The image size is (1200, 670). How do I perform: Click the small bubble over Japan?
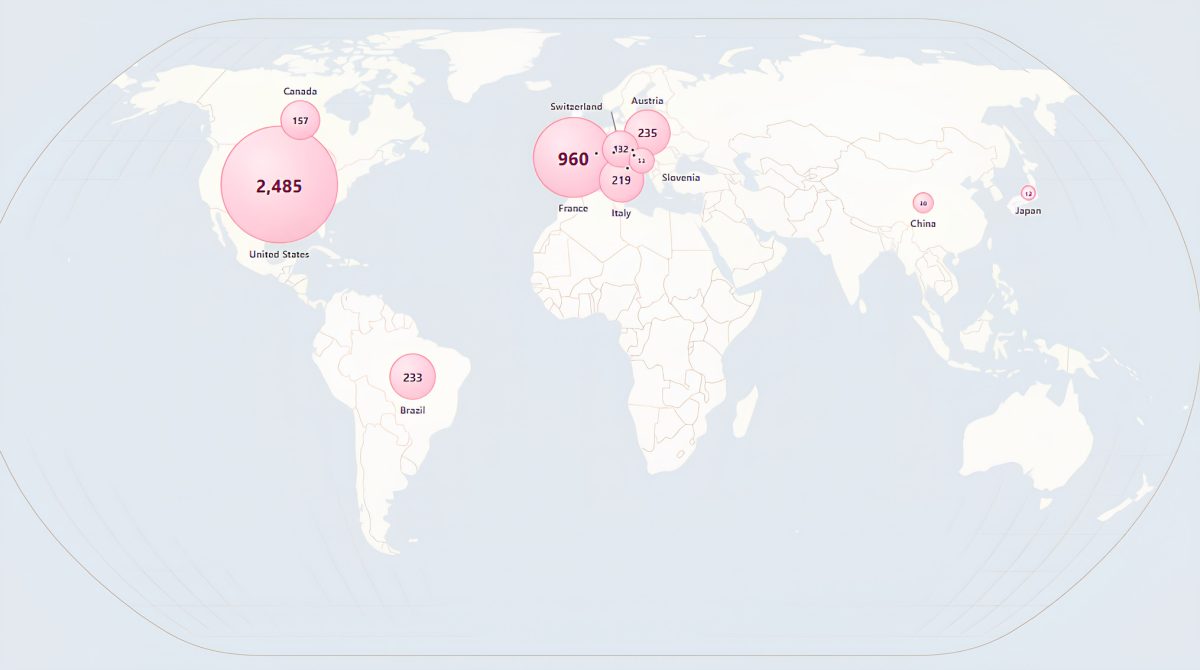click(x=1028, y=193)
